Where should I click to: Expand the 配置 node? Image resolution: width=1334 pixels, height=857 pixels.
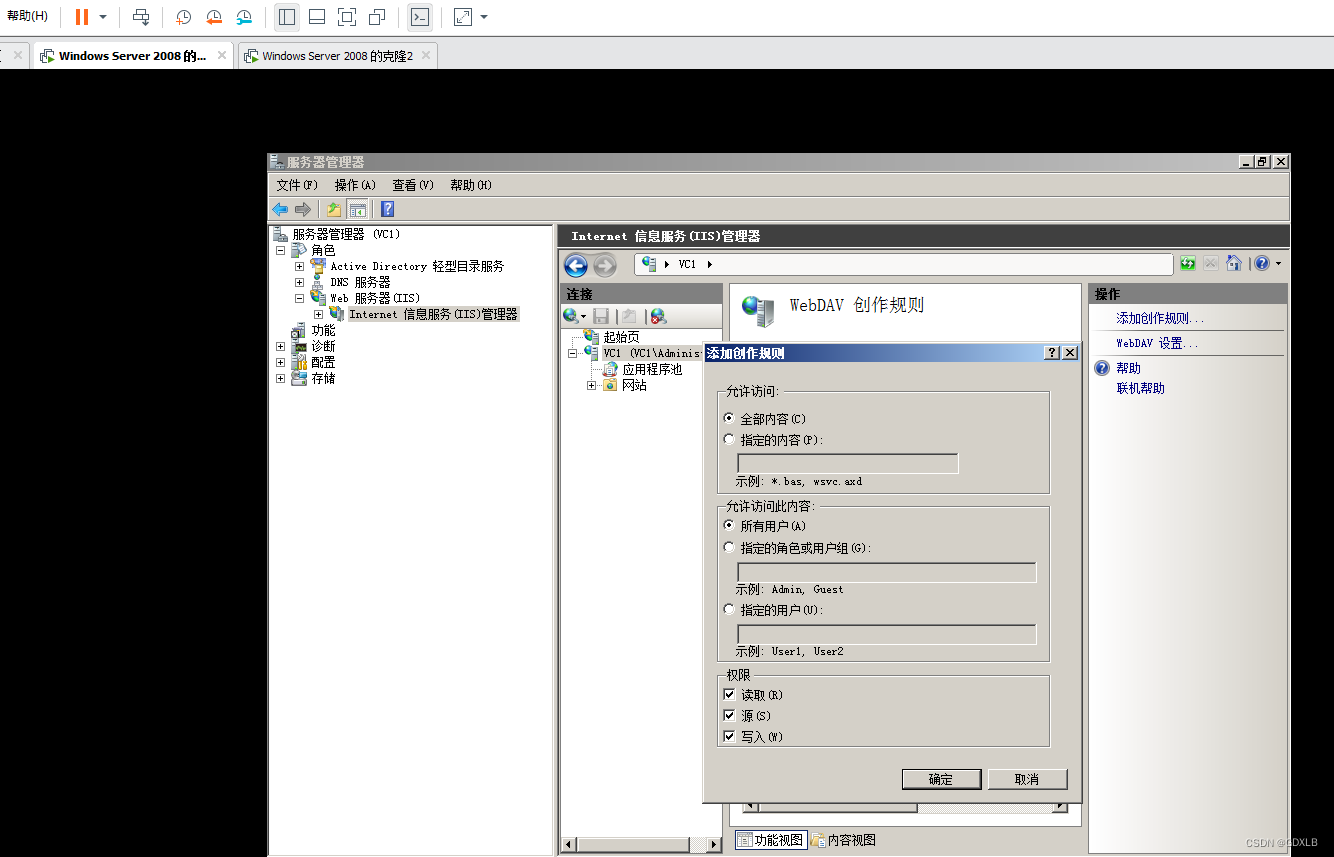[x=281, y=362]
